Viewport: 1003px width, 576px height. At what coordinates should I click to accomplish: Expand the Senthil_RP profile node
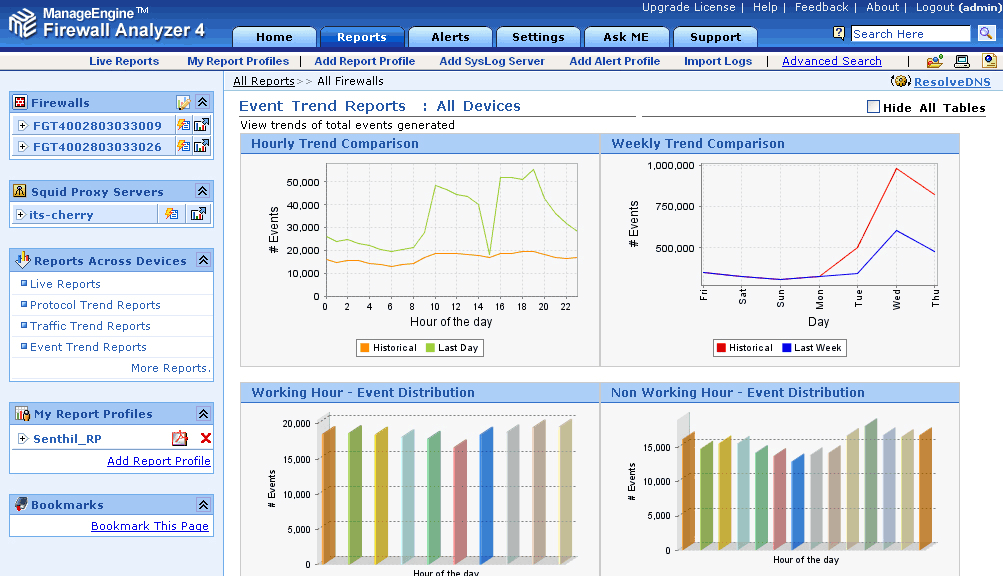coord(22,438)
